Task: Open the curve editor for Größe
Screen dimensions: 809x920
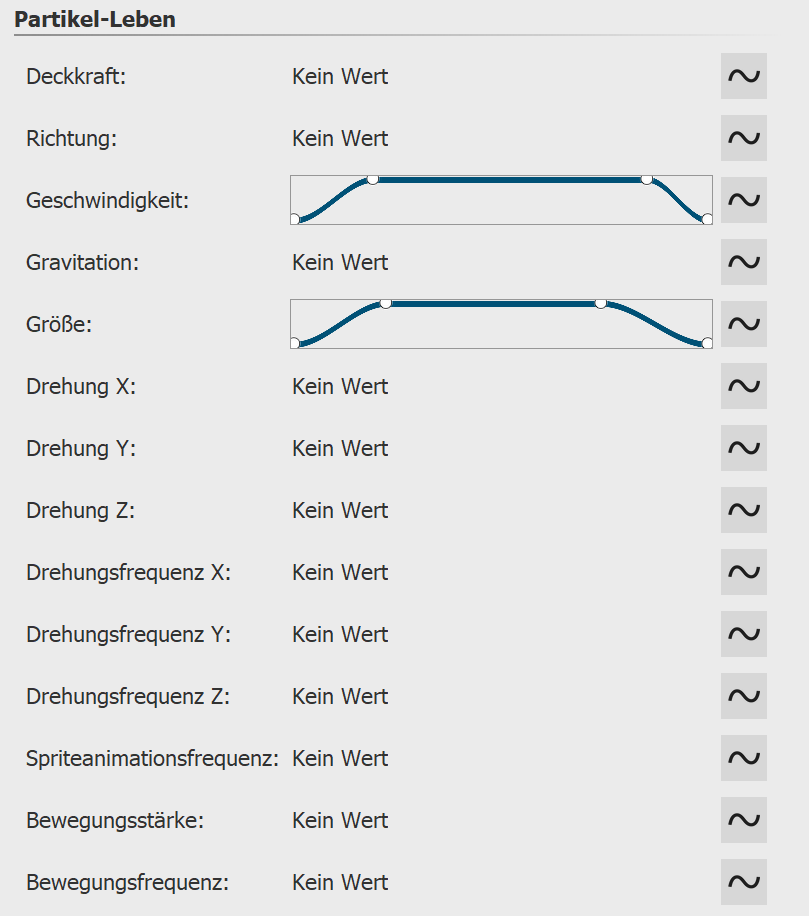Action: [744, 324]
